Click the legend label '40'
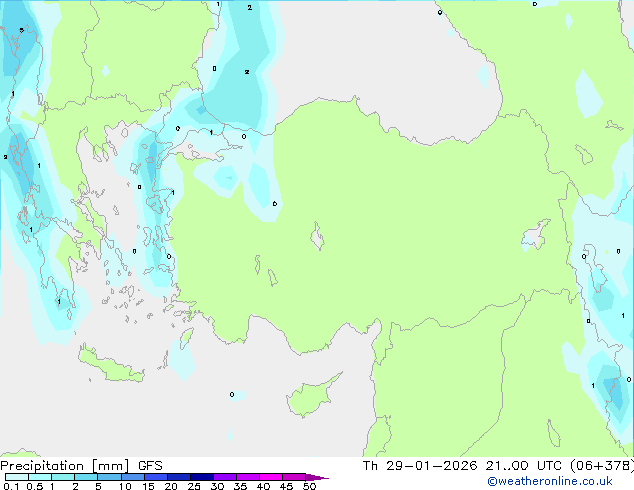 tap(263, 486)
